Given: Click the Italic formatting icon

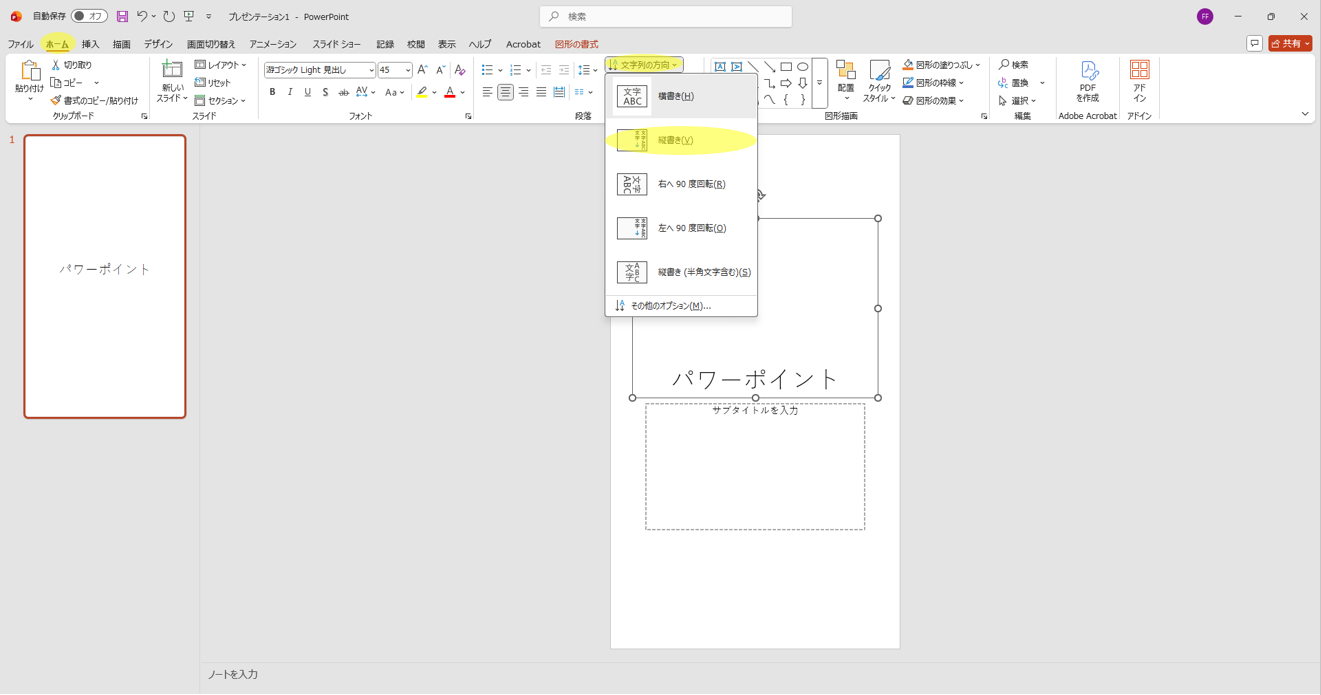Looking at the screenshot, I should [290, 92].
